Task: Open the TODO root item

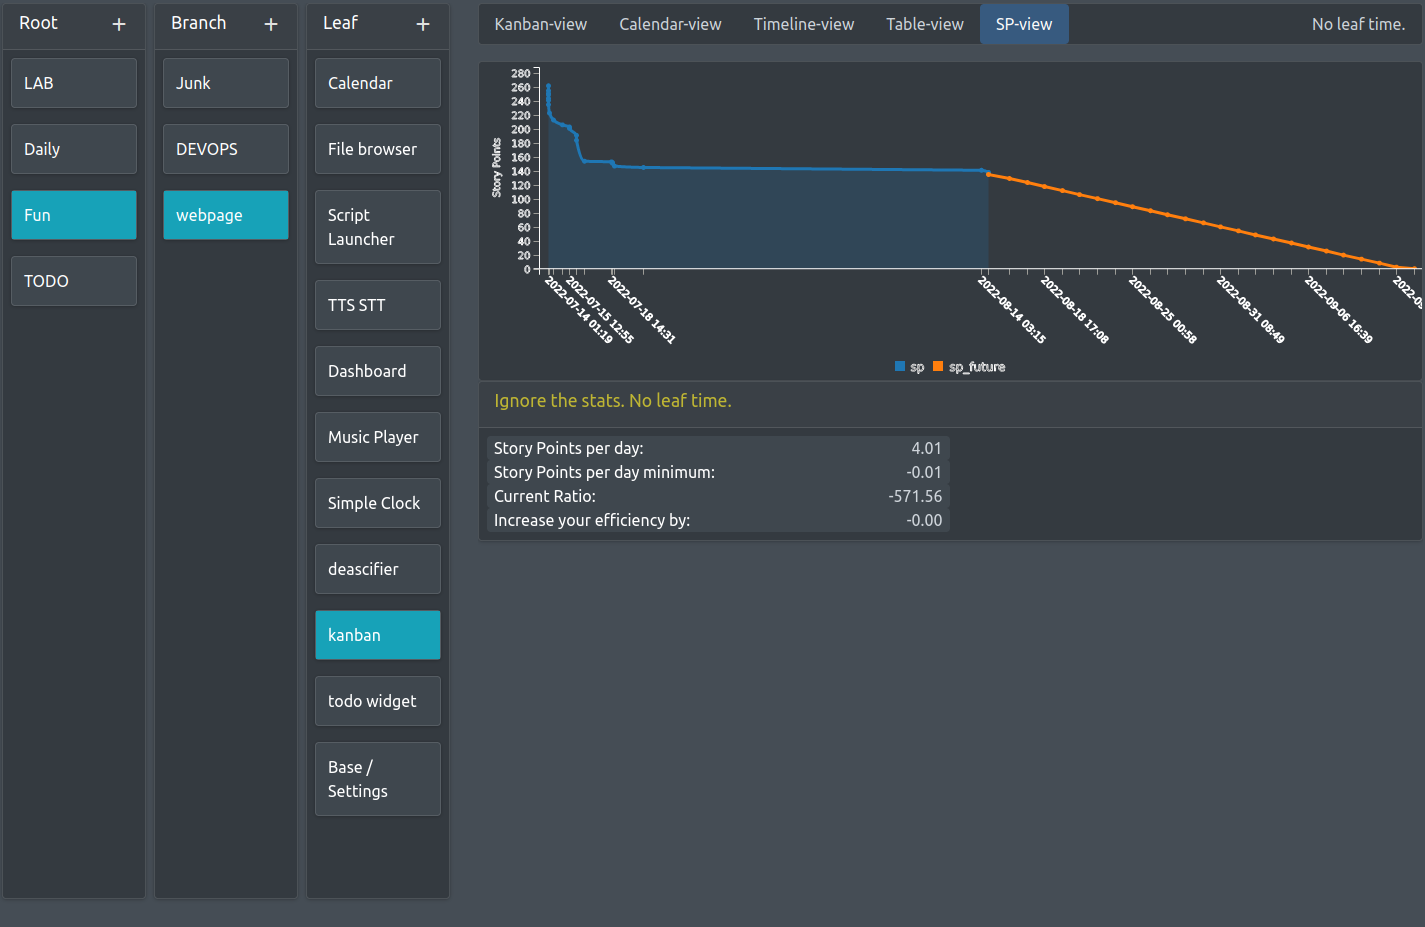Action: pos(74,281)
